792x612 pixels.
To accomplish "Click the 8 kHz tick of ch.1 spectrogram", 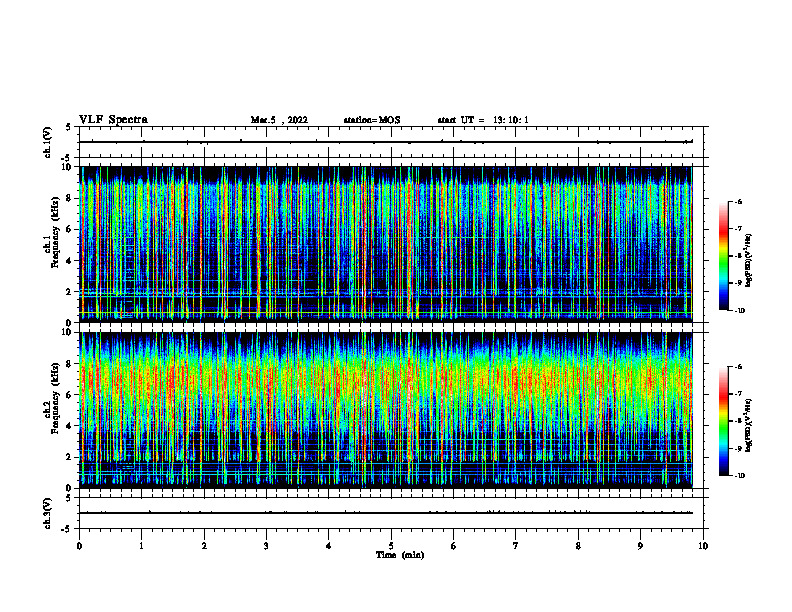I will (x=70, y=198).
